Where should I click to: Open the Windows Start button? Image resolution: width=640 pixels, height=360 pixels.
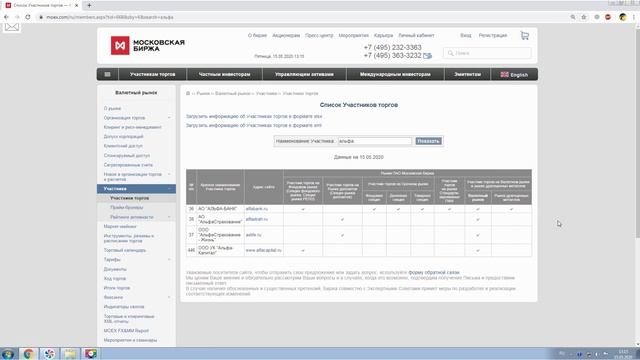[x=8, y=354]
